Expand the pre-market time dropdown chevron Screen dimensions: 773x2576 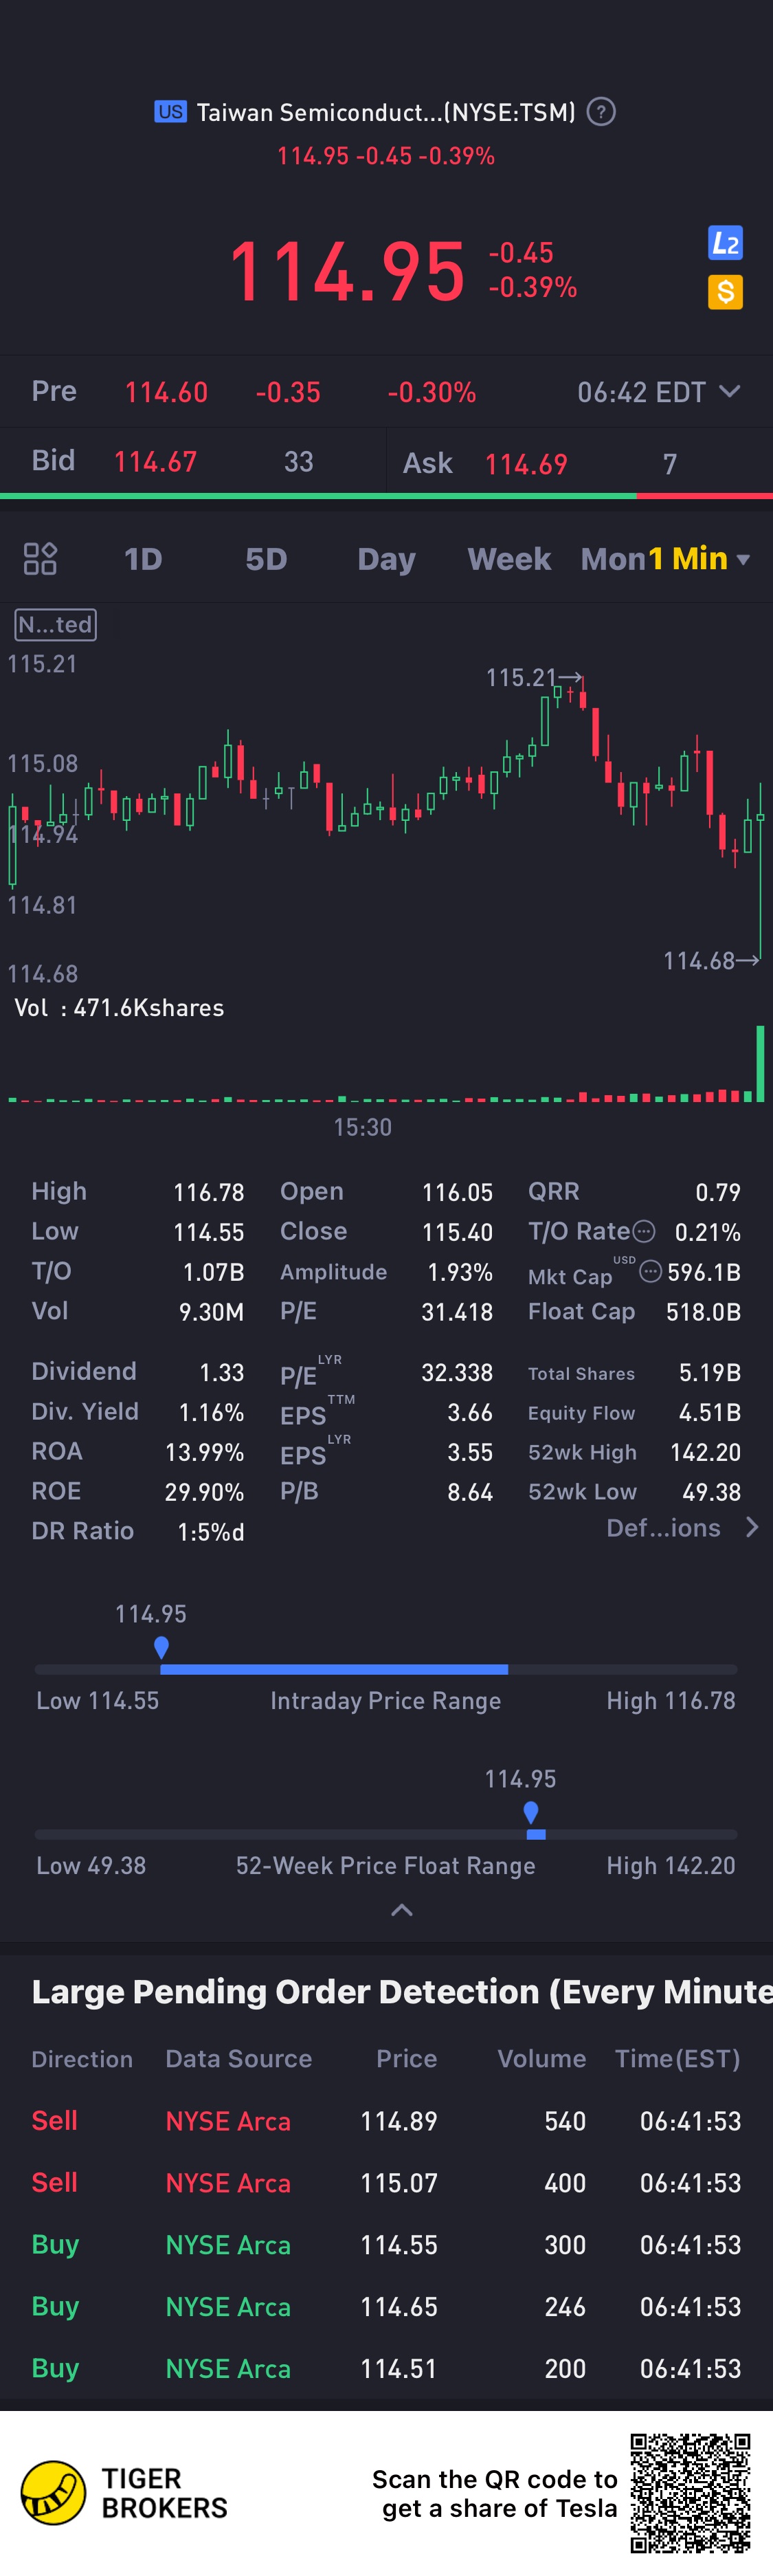[x=730, y=392]
